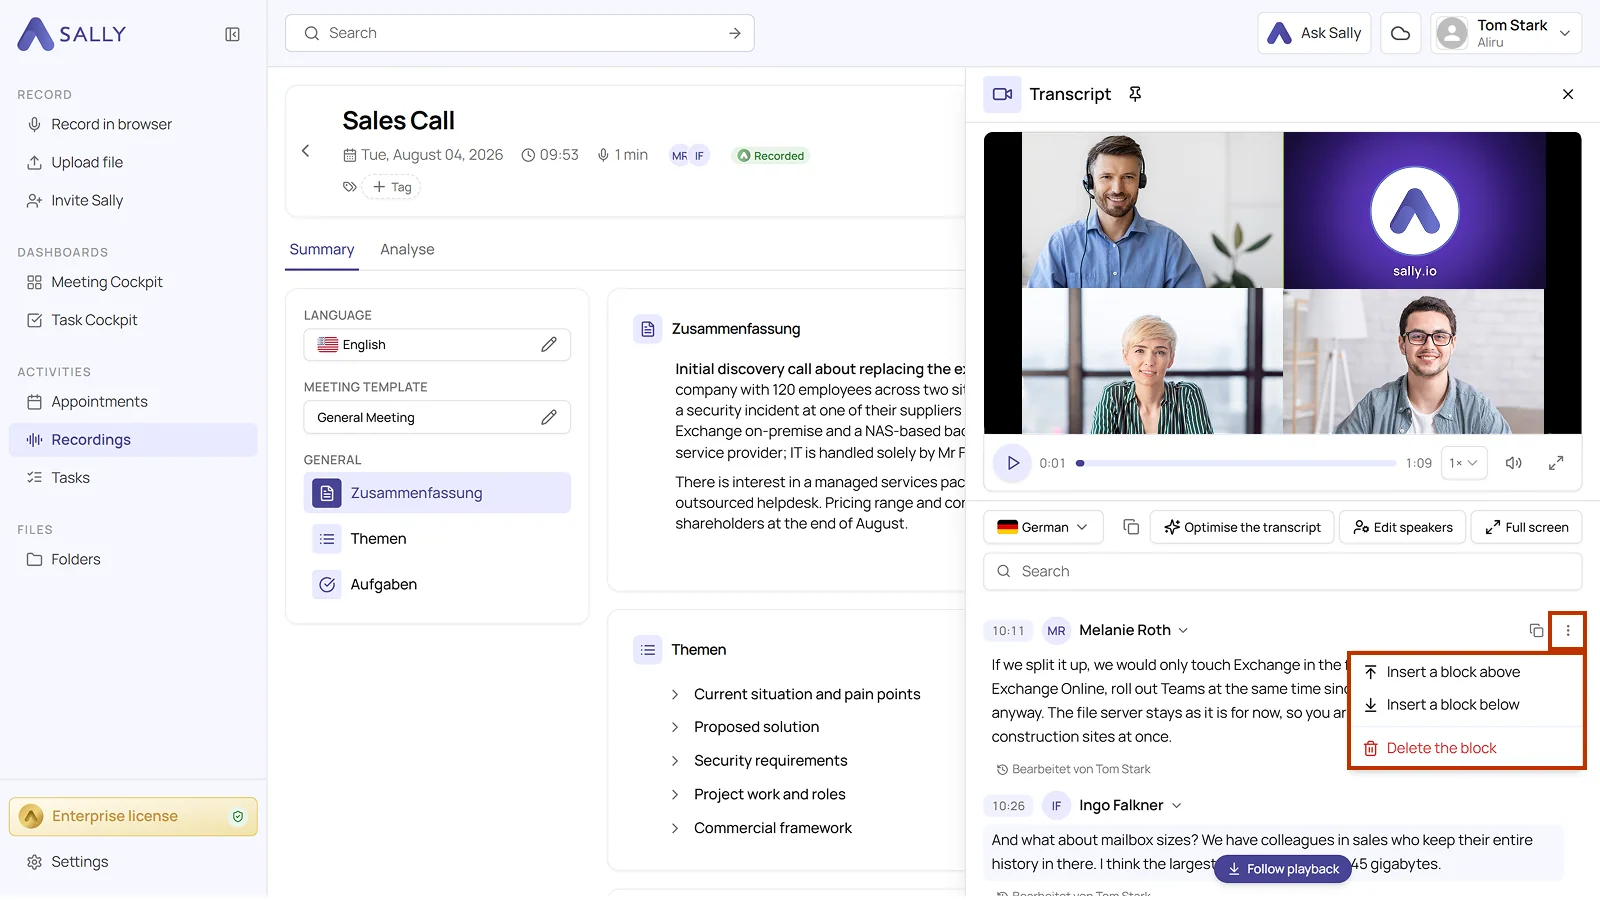
Task: Open Tom Stark account menu
Action: 1506,33
